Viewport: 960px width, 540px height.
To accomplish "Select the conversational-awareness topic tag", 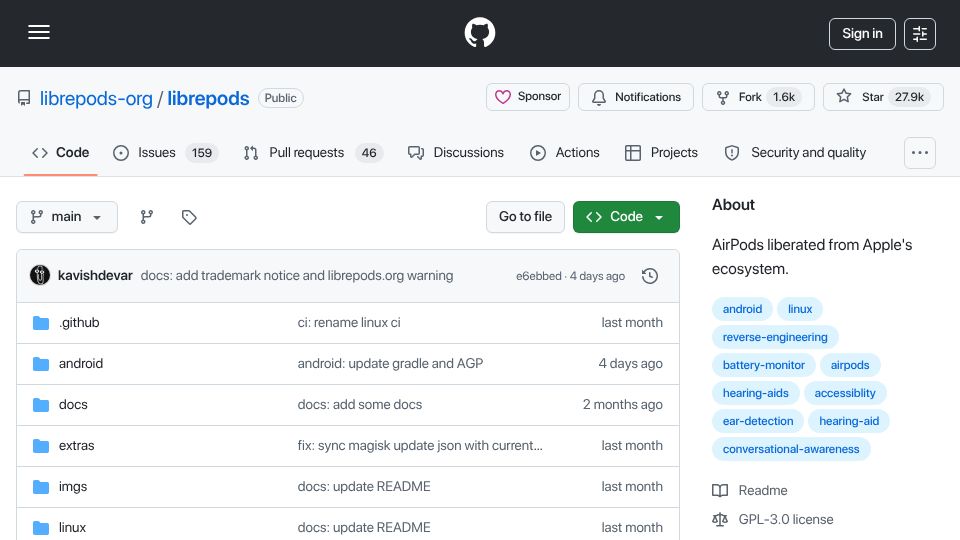I will (x=790, y=450).
